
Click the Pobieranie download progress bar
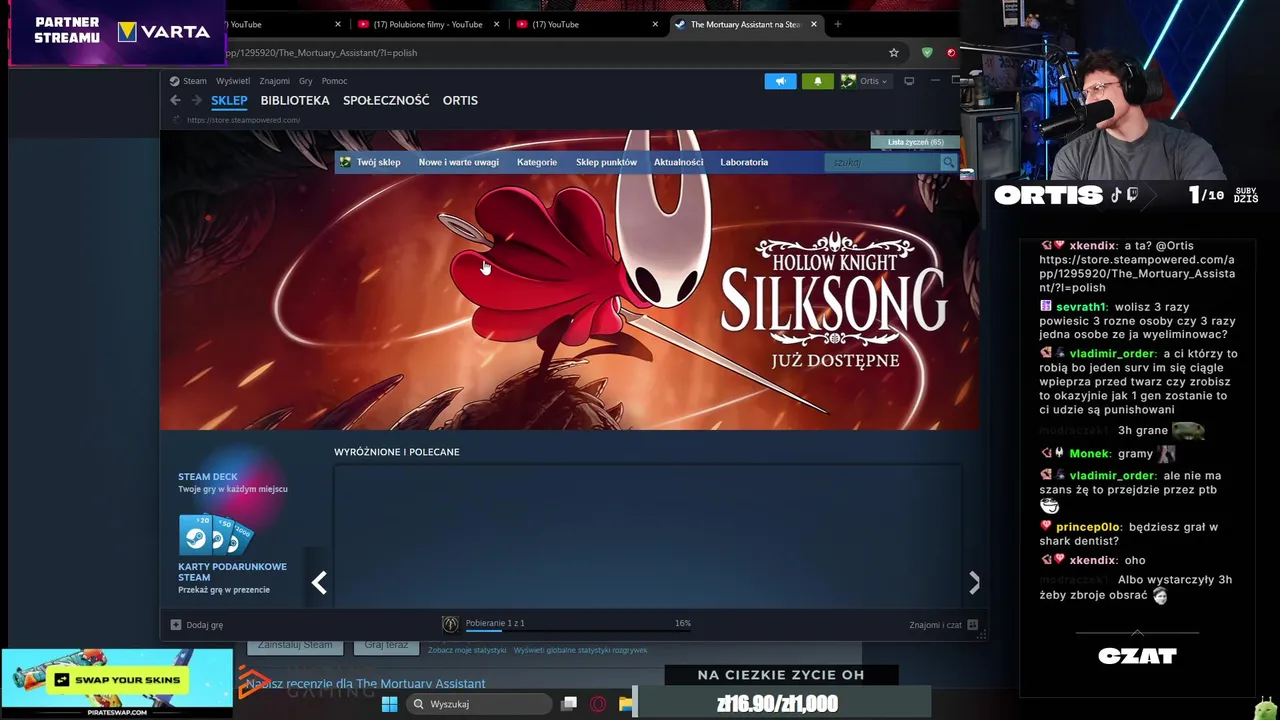click(x=578, y=630)
